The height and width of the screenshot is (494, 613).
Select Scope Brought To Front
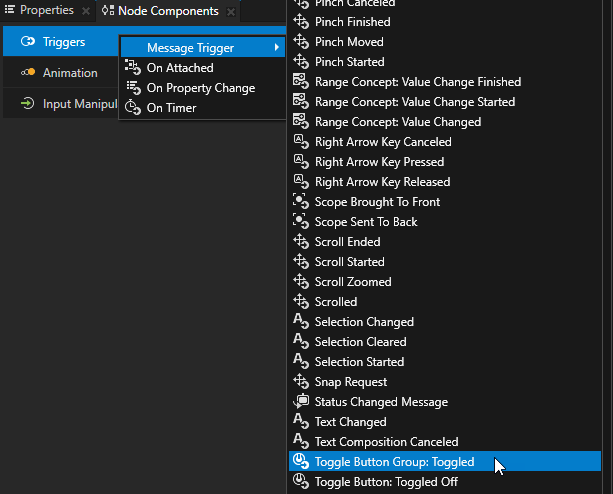445,201
